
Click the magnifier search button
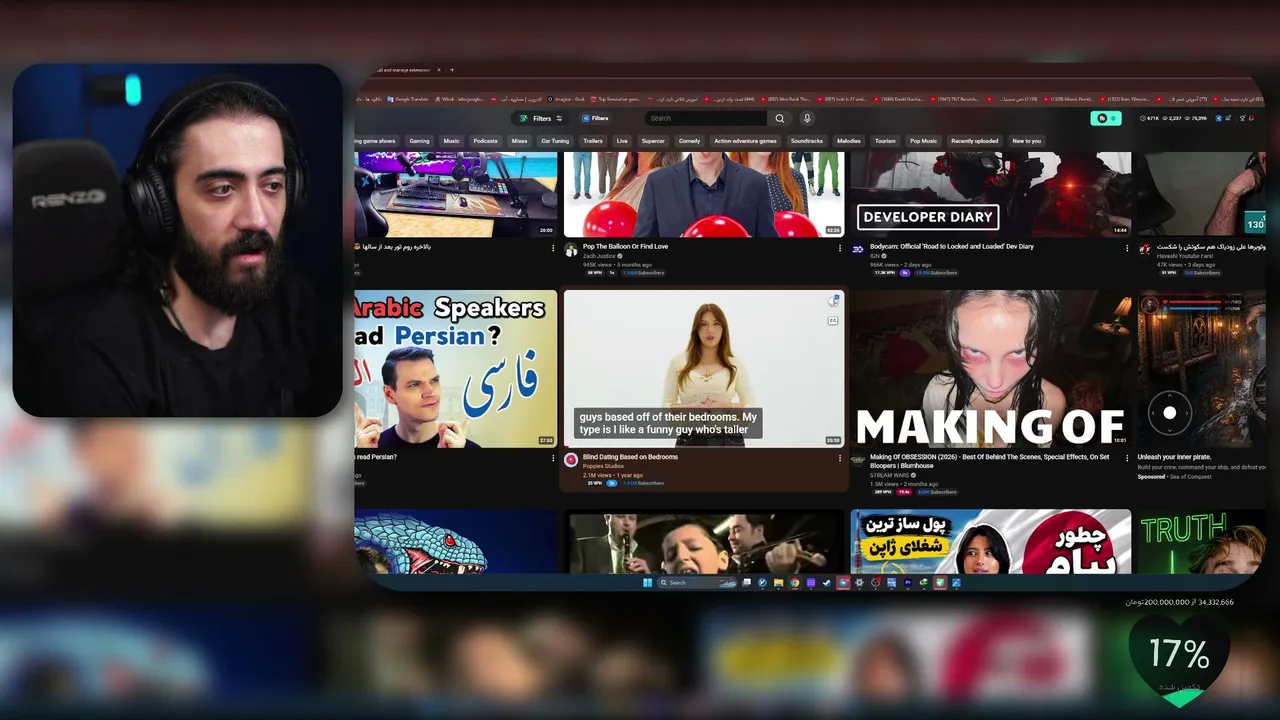(x=780, y=118)
